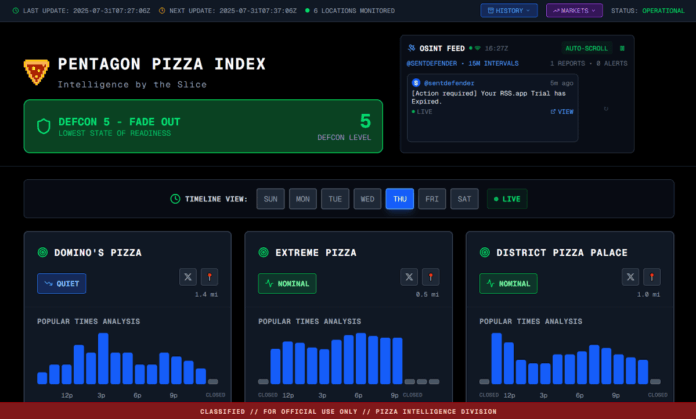Screen dimensions: 696x419
Task: Open the @sentdefender profile link
Action: point(449,83)
